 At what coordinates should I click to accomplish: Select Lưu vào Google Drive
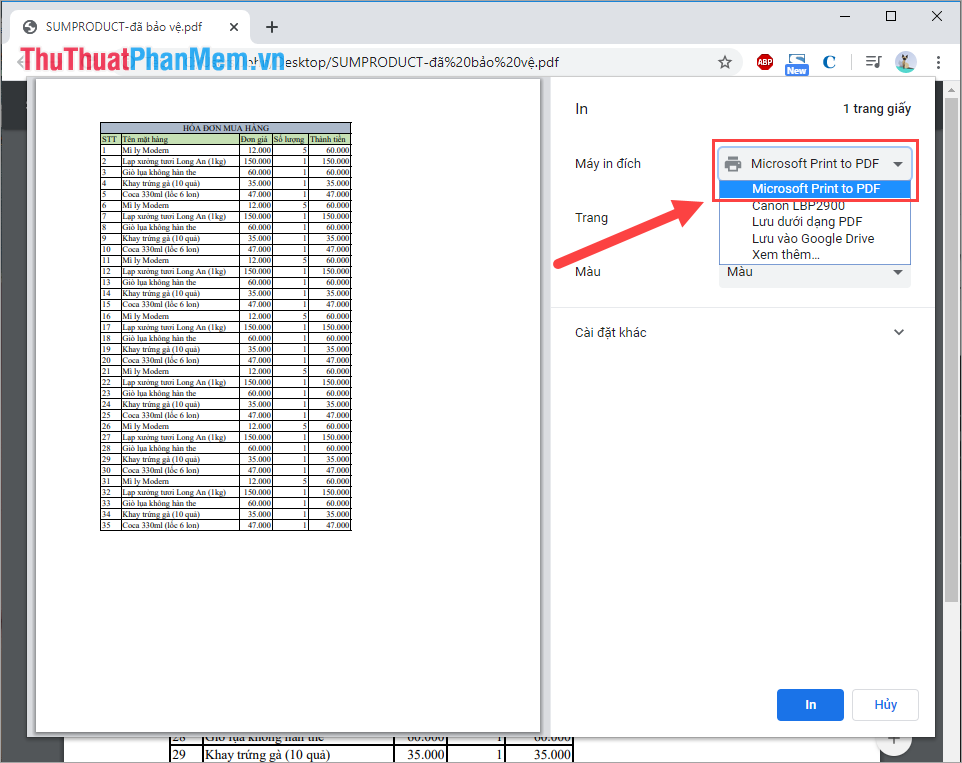coord(815,239)
